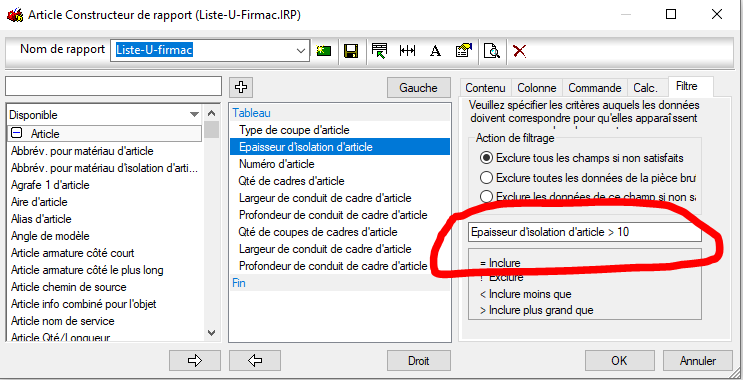
Task: Collapse the Article tree node
Action: tap(16, 134)
